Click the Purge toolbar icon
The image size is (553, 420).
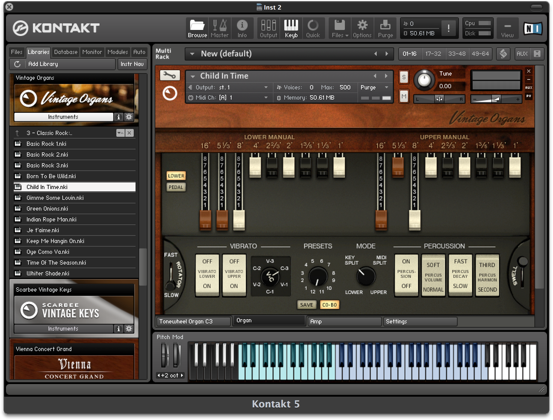tap(385, 28)
